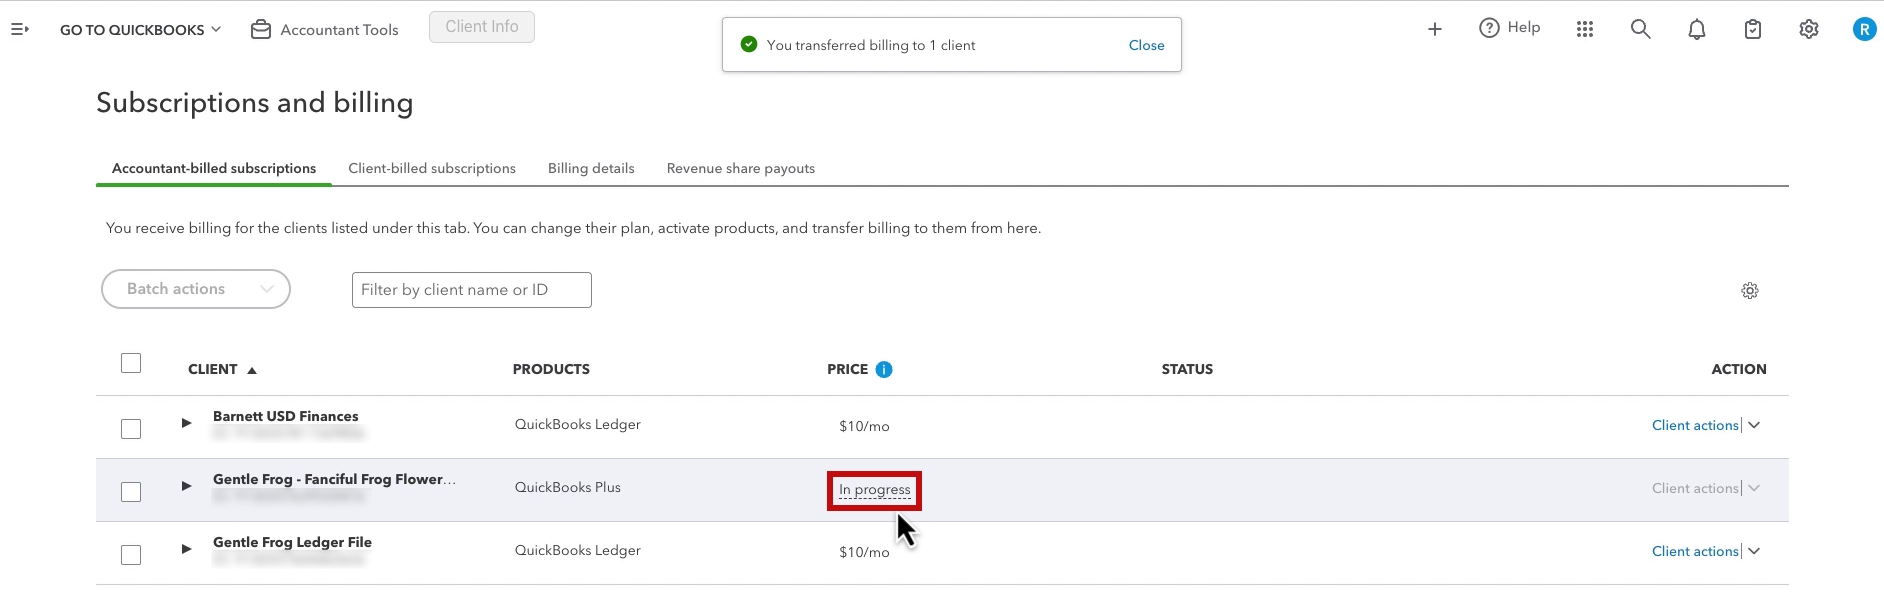The height and width of the screenshot is (602, 1884).
Task: Click Barnett's QuickBooks Ledger product cell
Action: coord(578,424)
